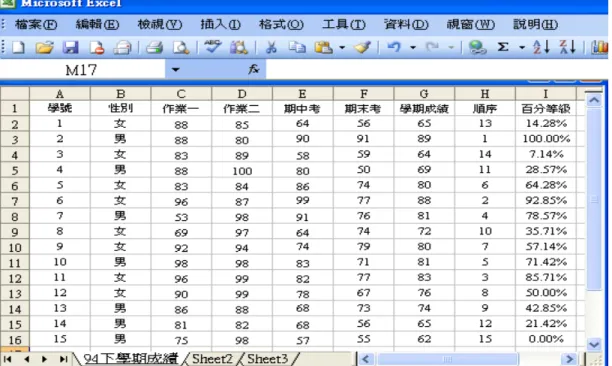Open the 檔案(F) menu
Screen dimensions: 612x366
tap(36, 25)
